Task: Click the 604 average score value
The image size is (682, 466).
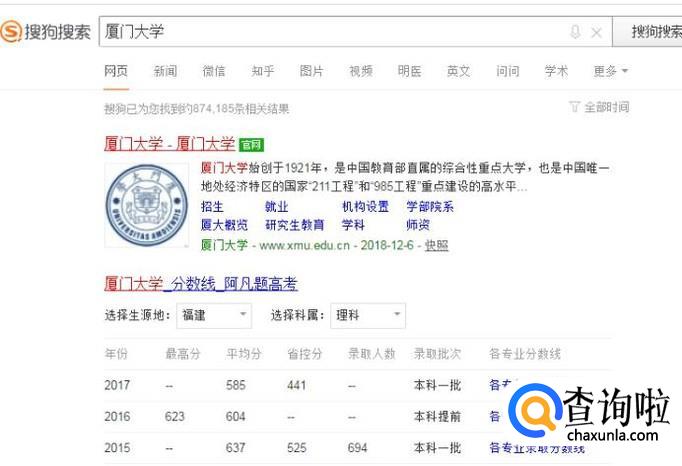Action: (x=236, y=416)
